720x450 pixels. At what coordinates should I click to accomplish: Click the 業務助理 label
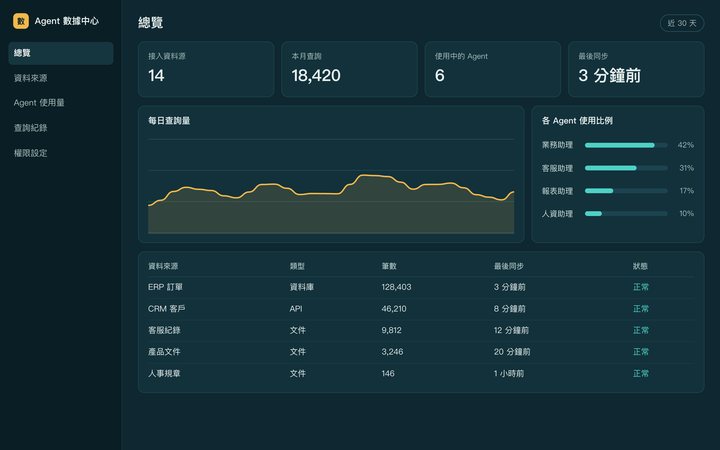557,145
